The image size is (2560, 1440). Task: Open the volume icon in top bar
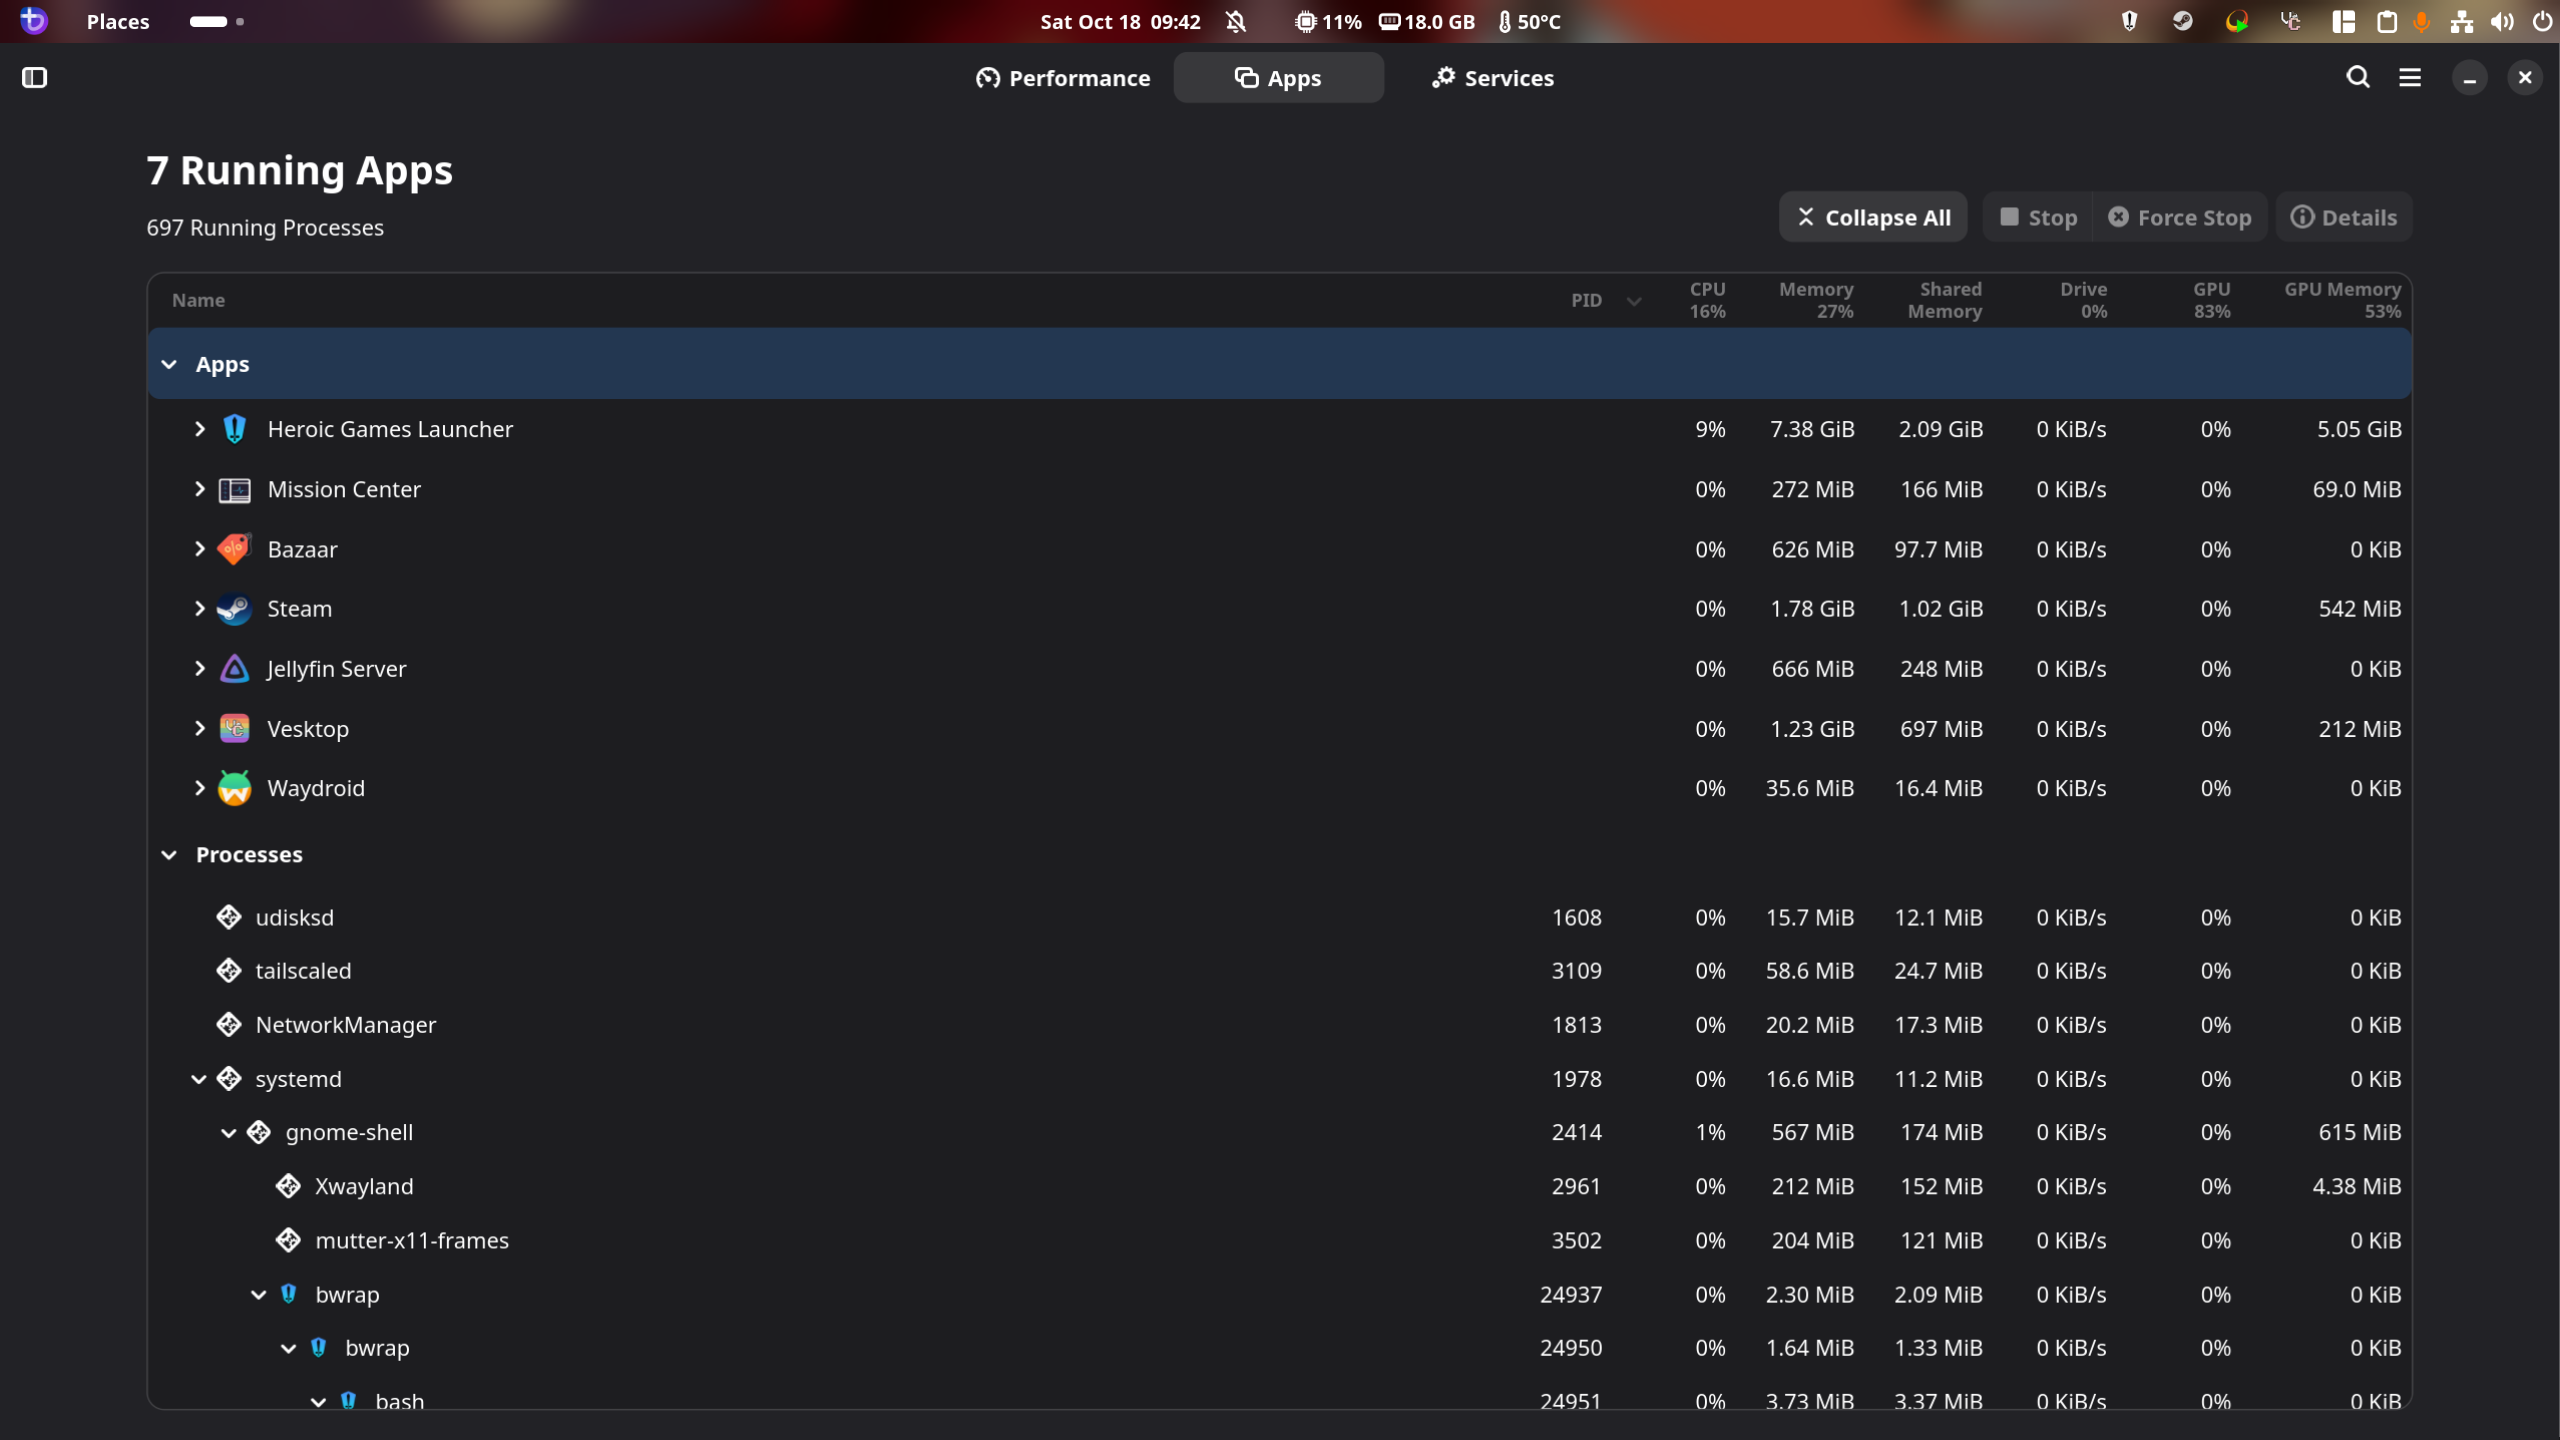point(2501,21)
